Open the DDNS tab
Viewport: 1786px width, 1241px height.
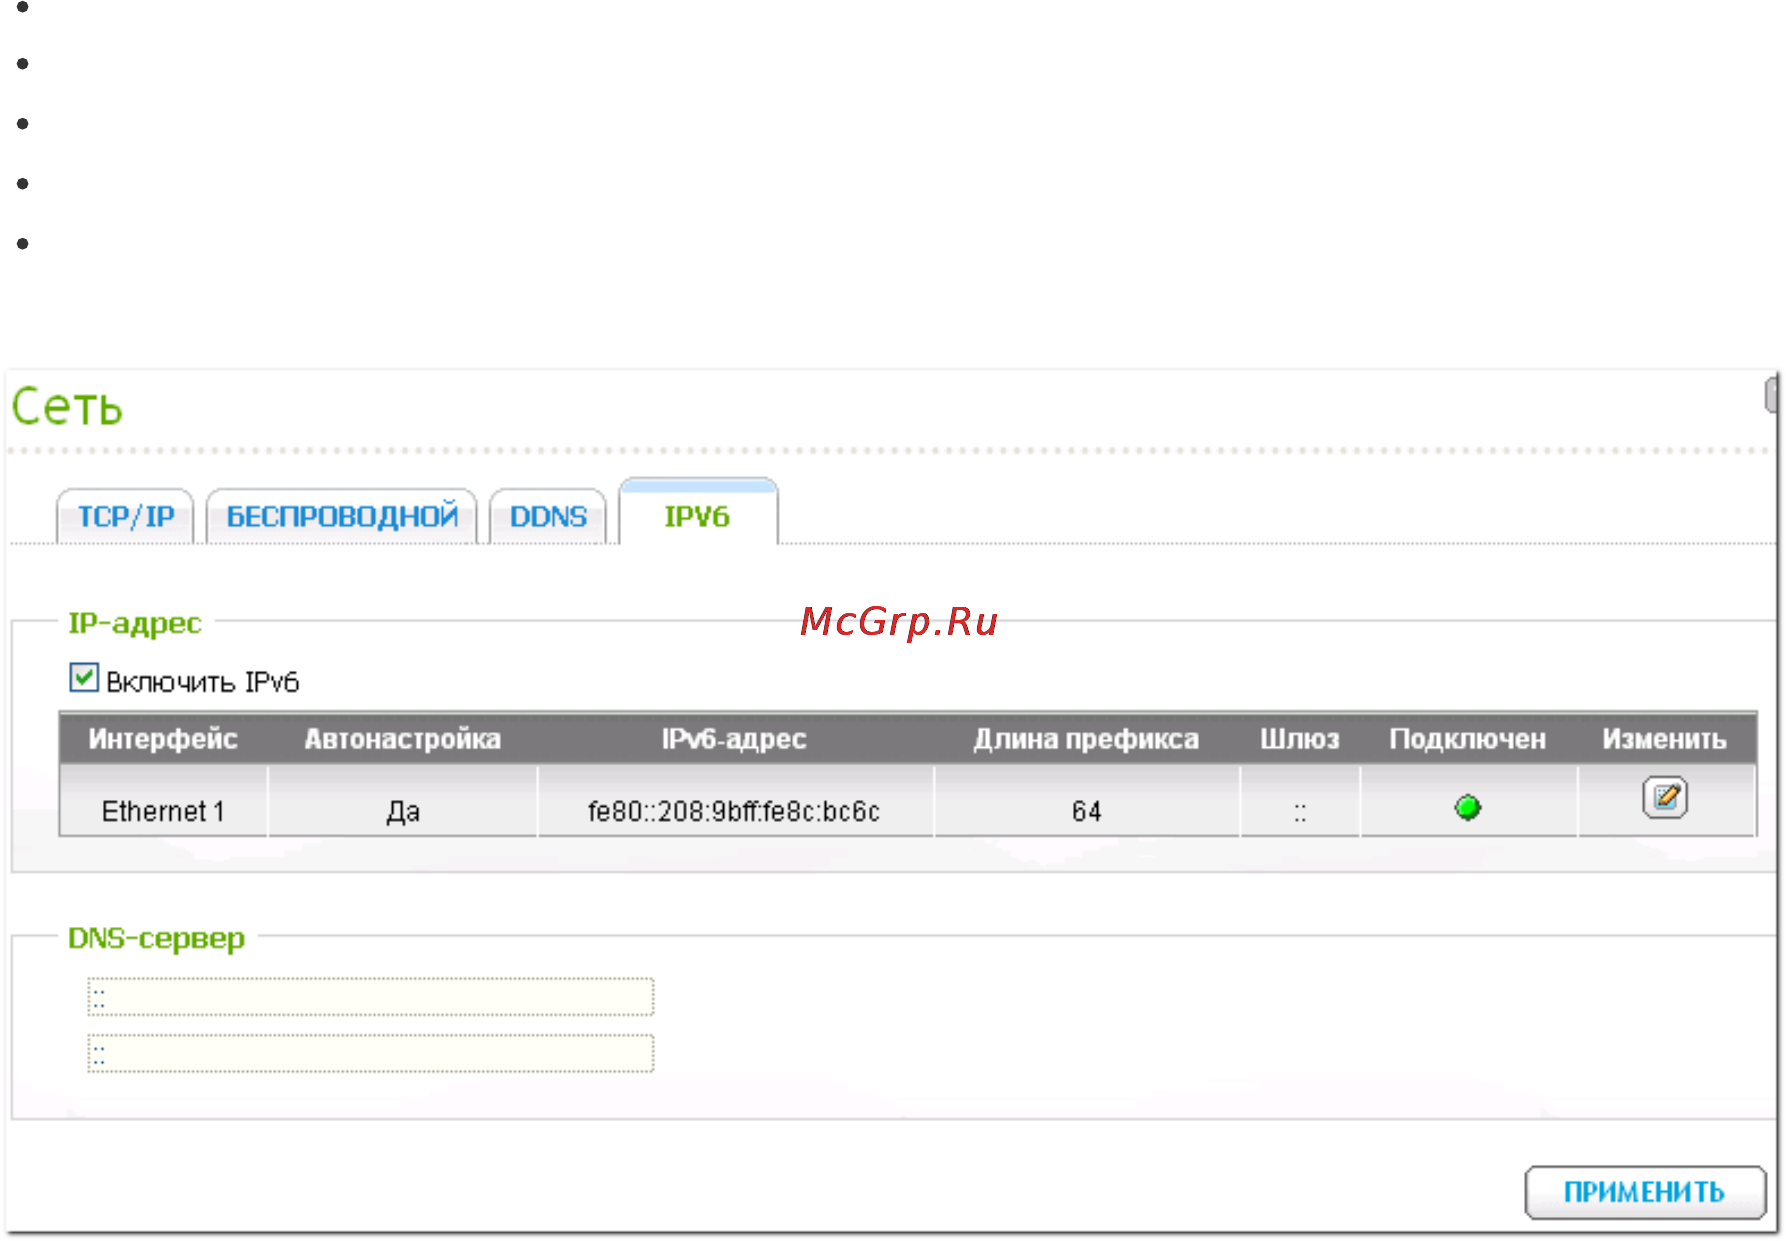(x=548, y=516)
